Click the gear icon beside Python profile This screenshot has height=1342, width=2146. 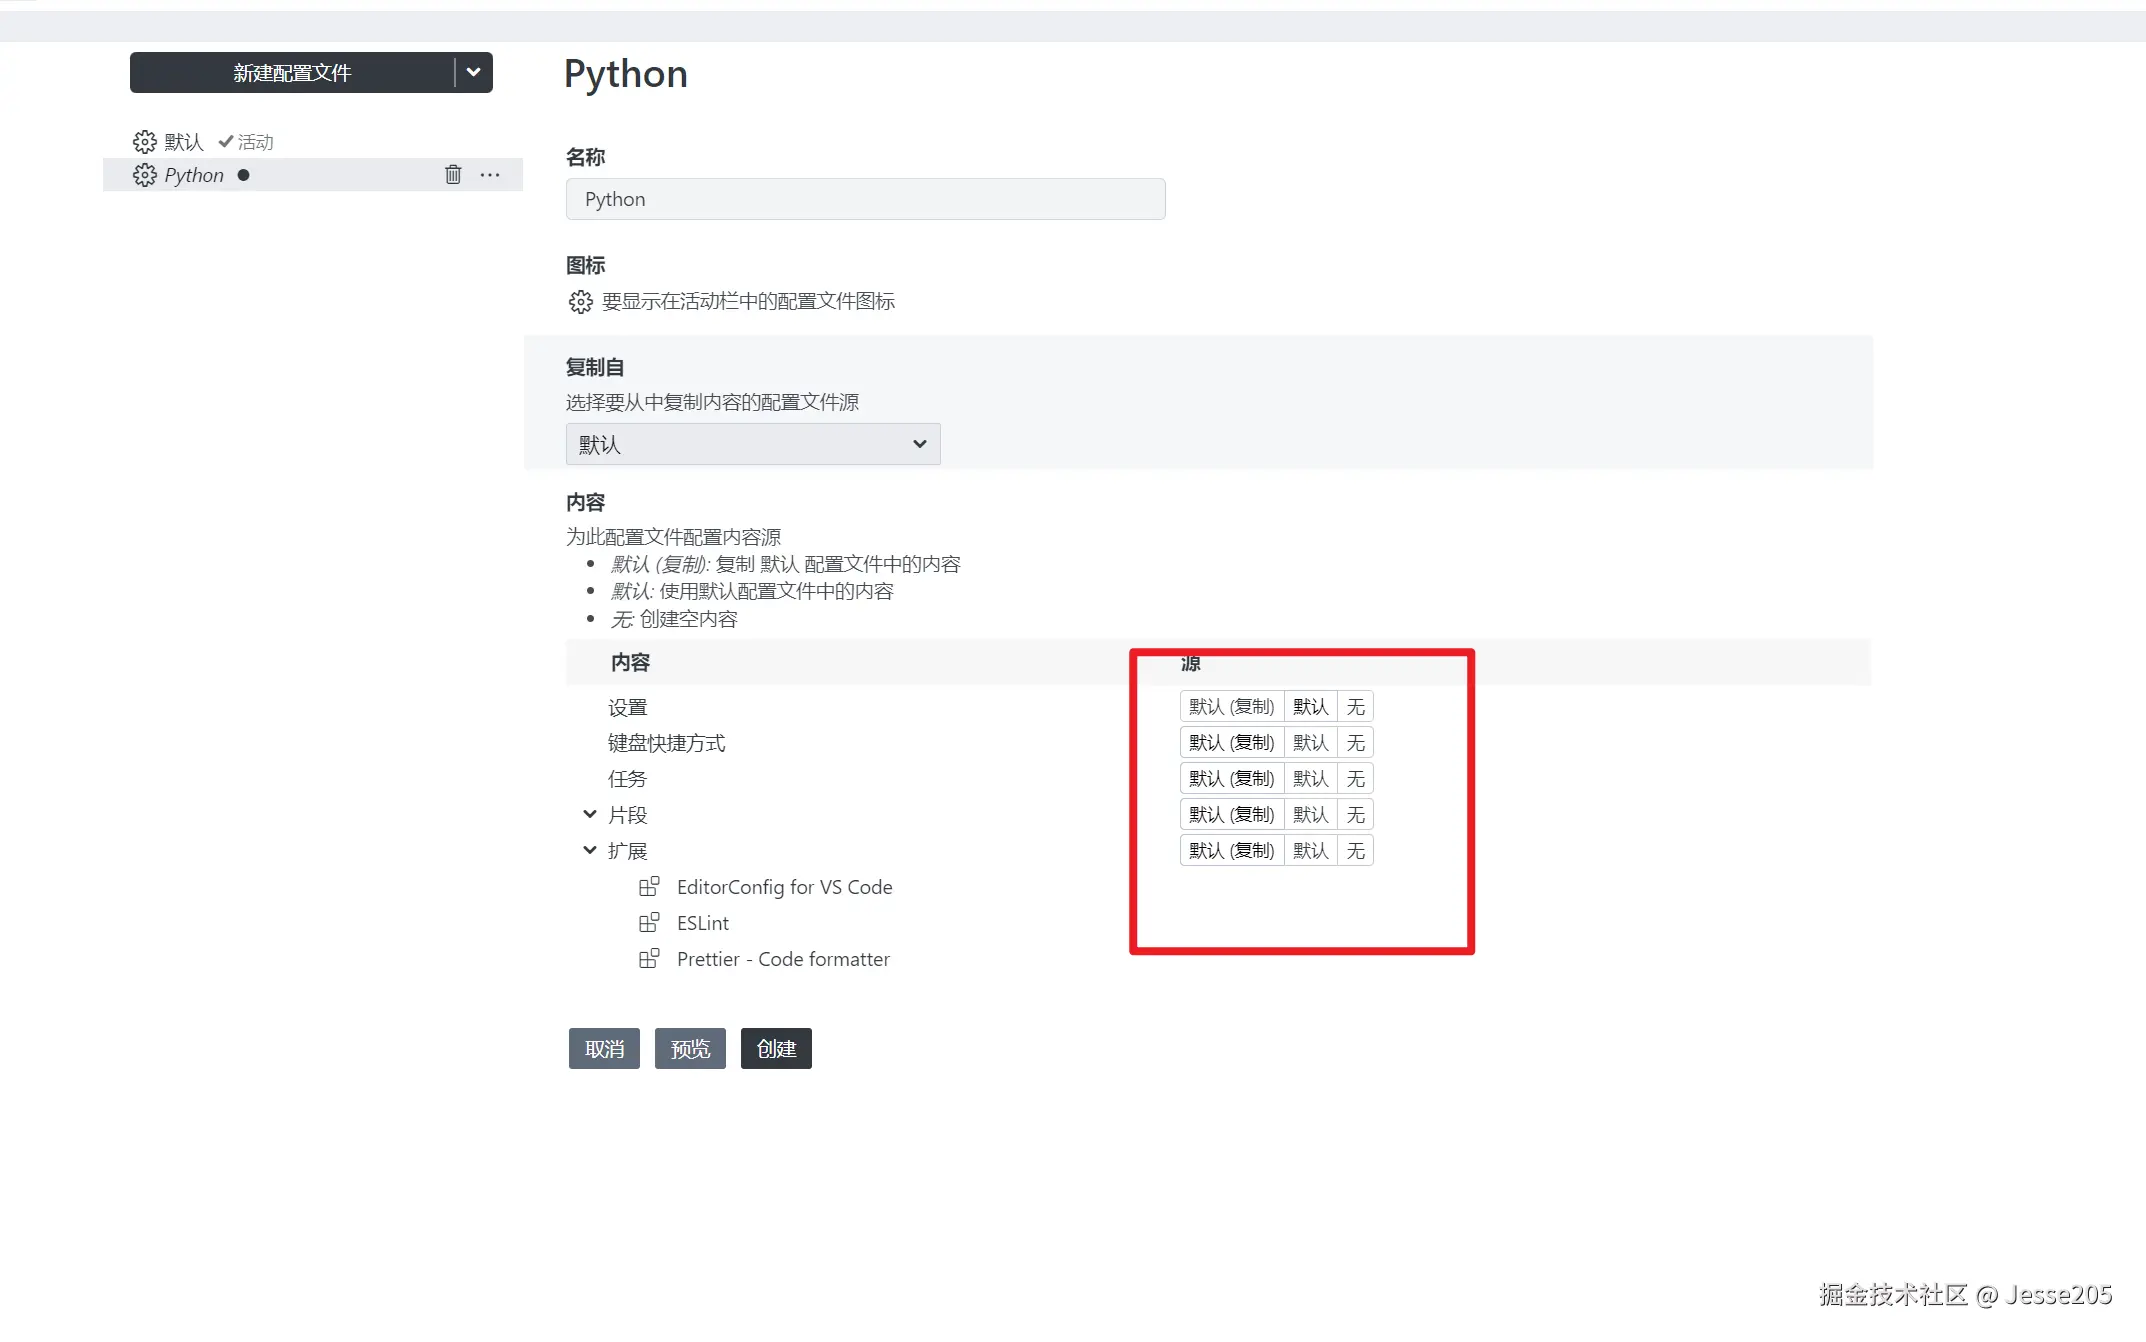[x=145, y=175]
